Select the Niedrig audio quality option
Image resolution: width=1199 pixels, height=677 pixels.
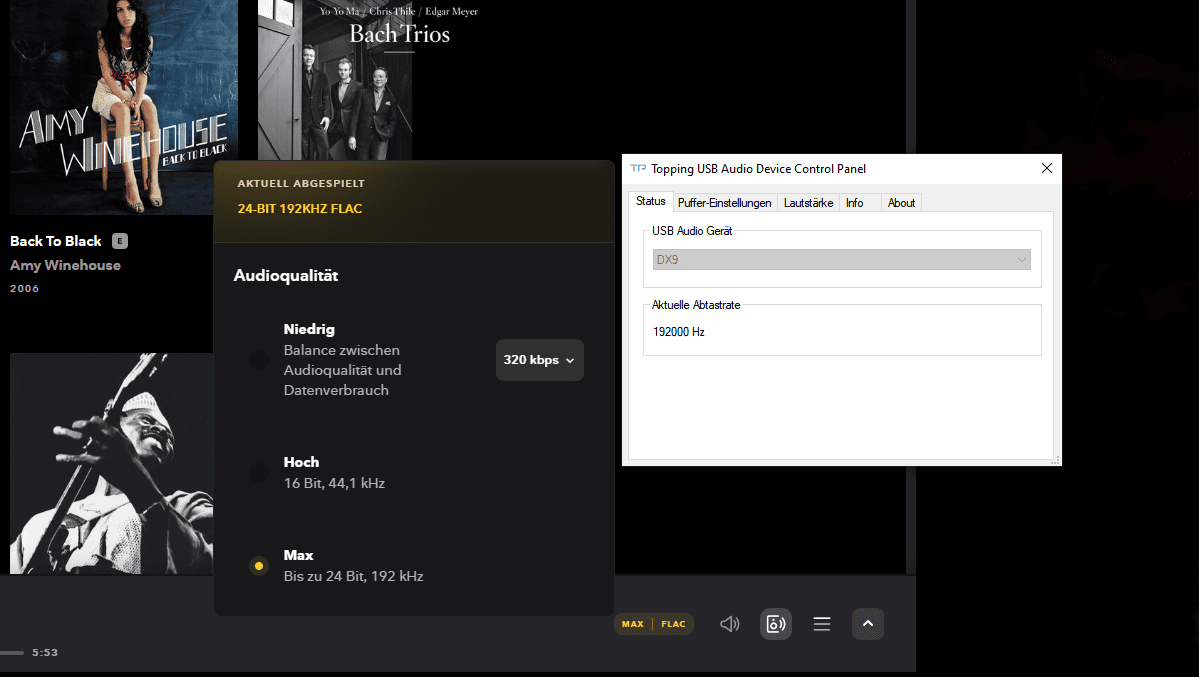[x=258, y=360]
